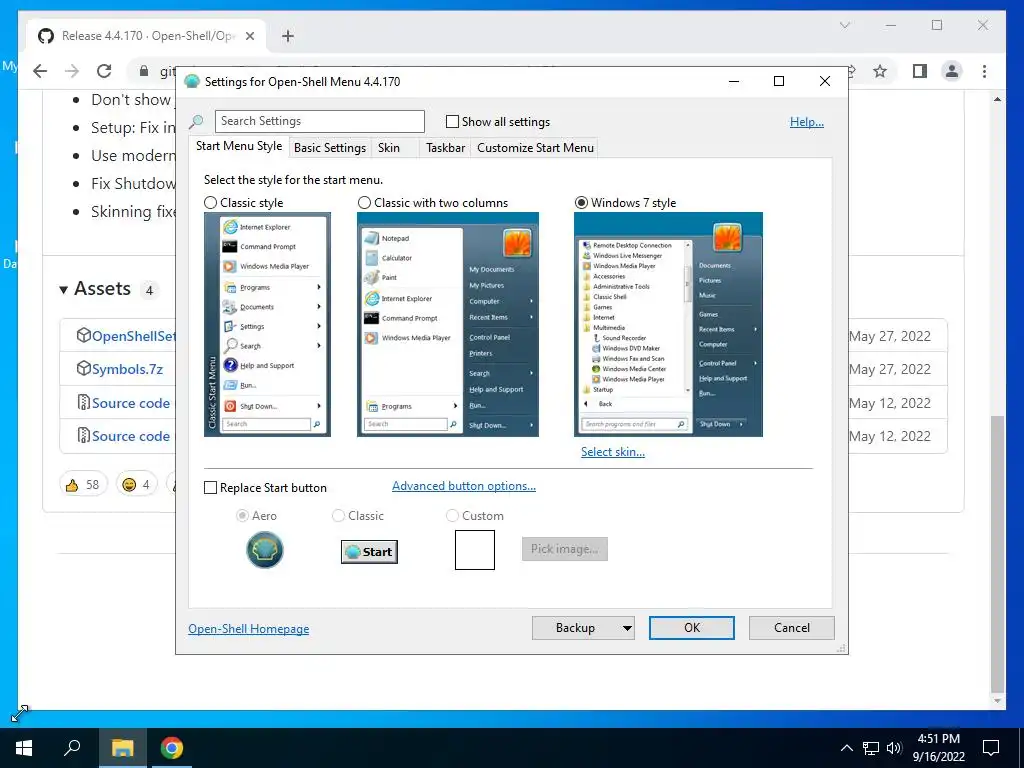This screenshot has width=1024, height=768.
Task: Open Chrome three-dot menu
Action: click(x=984, y=71)
